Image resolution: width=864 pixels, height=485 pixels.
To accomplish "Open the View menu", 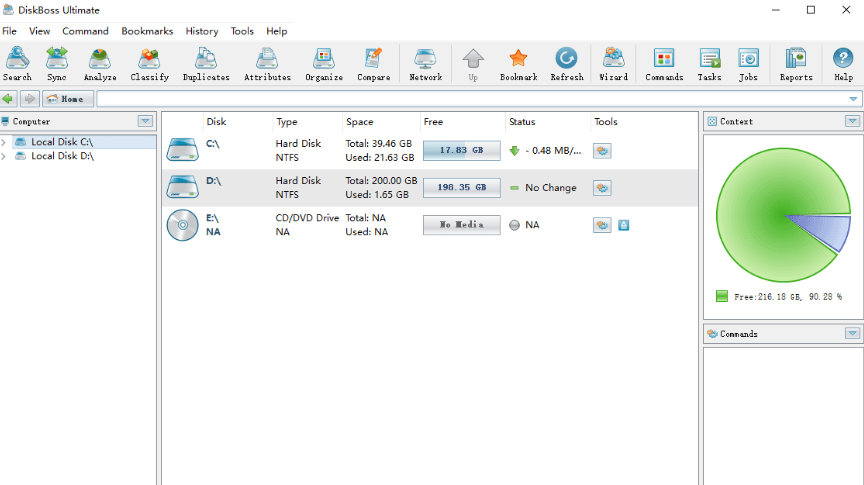I will click(39, 31).
